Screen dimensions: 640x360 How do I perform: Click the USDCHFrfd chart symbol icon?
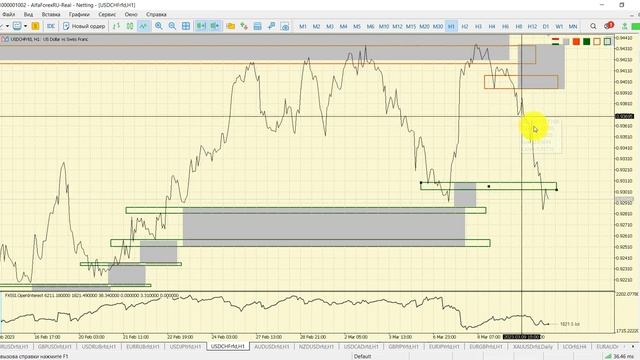(x=5, y=40)
